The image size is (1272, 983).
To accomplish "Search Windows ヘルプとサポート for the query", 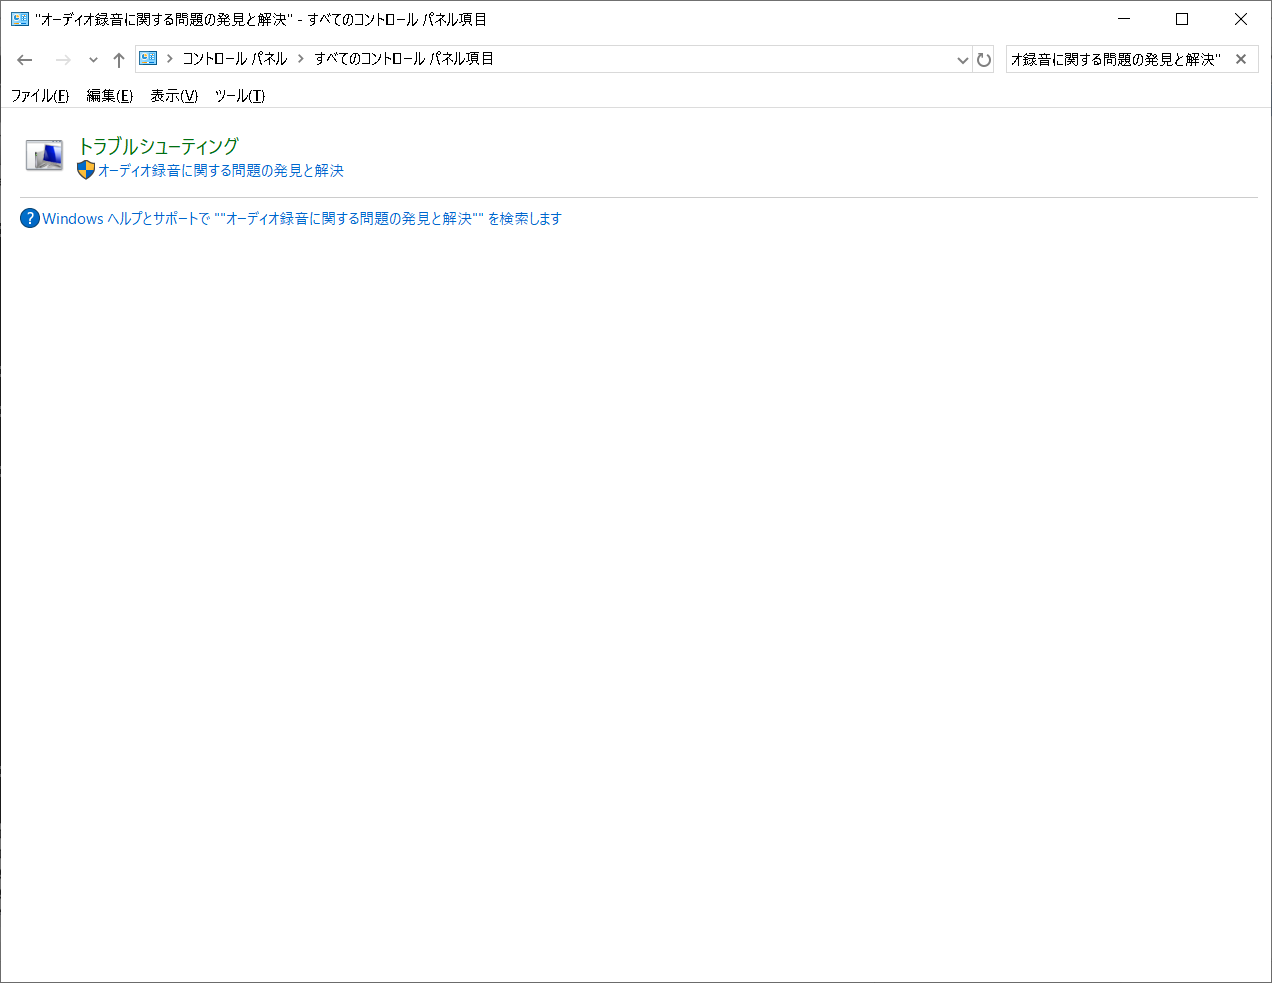I will pyautogui.click(x=300, y=218).
